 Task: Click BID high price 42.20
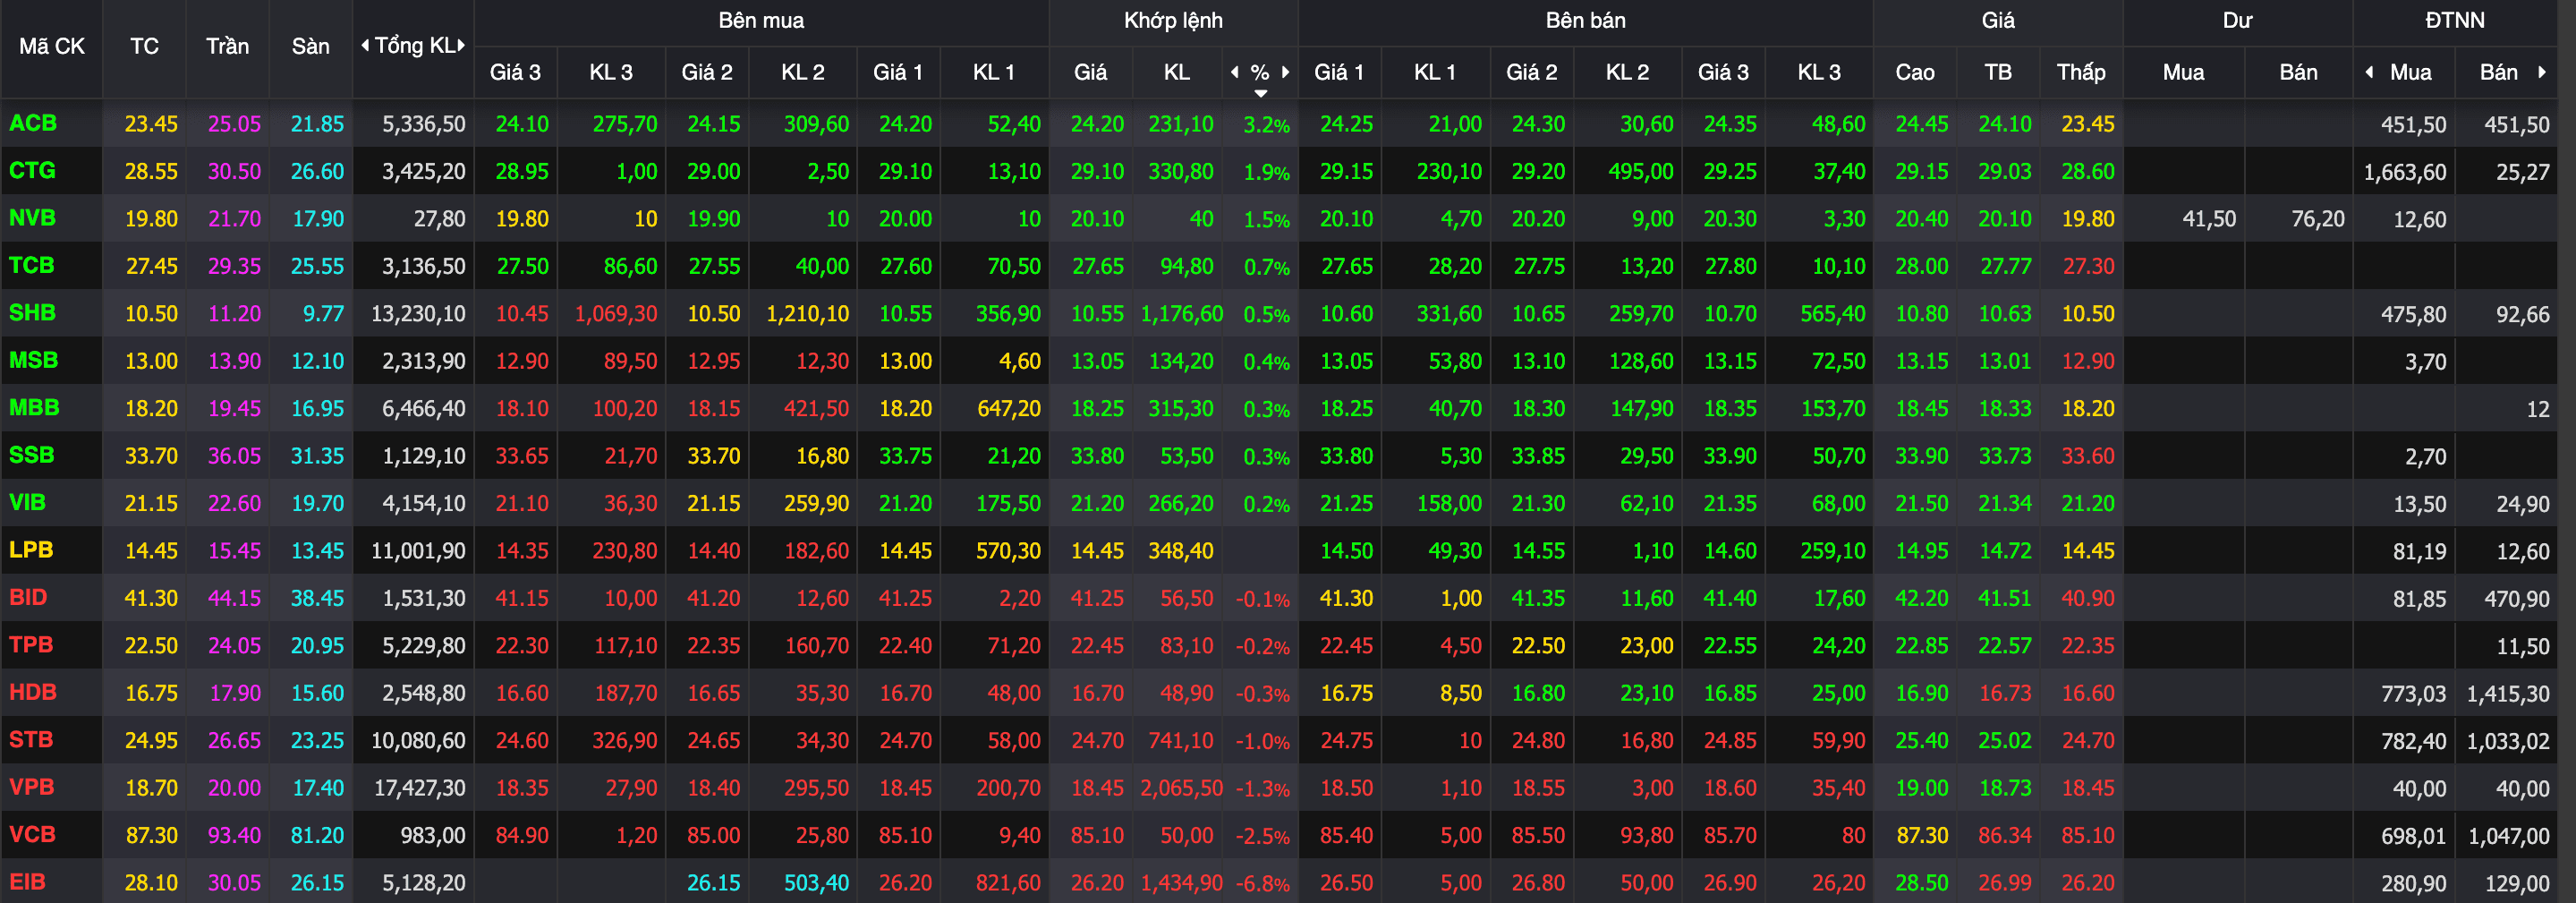(x=1922, y=598)
